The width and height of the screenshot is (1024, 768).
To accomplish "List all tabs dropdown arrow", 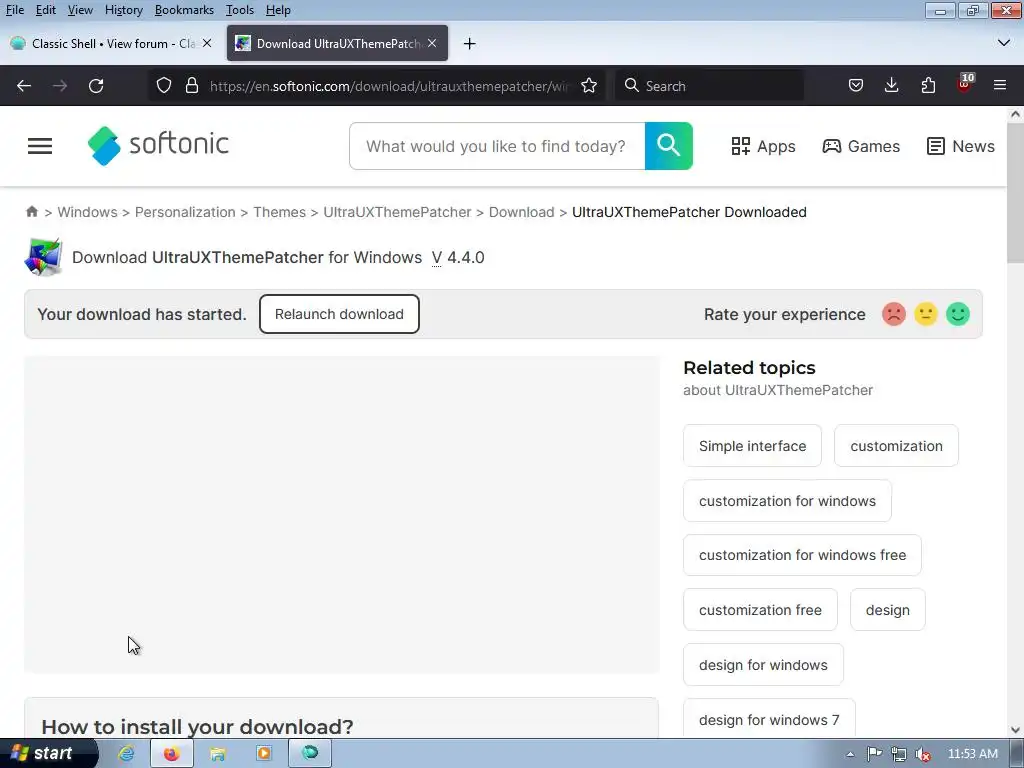I will [x=1004, y=43].
